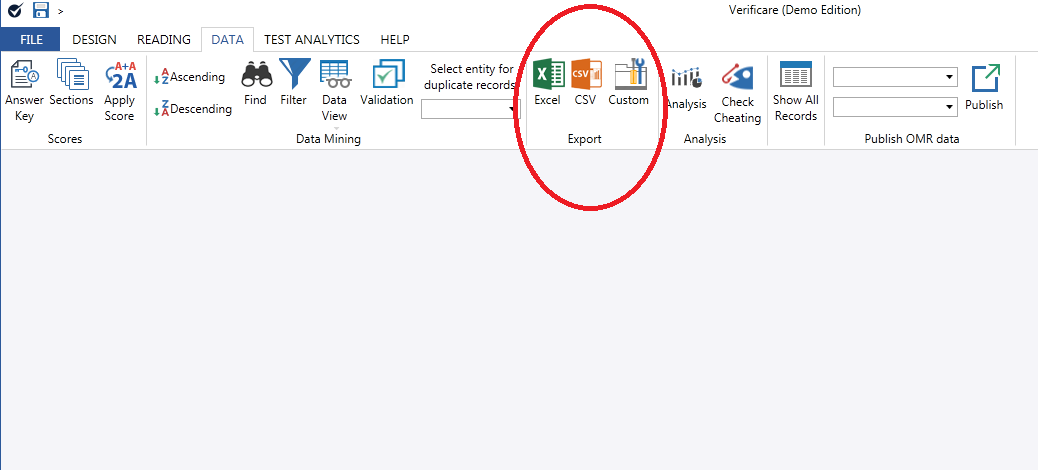The height and width of the screenshot is (470, 1038).
Task: Expand the quick access toolbar arrow
Action: (61, 11)
